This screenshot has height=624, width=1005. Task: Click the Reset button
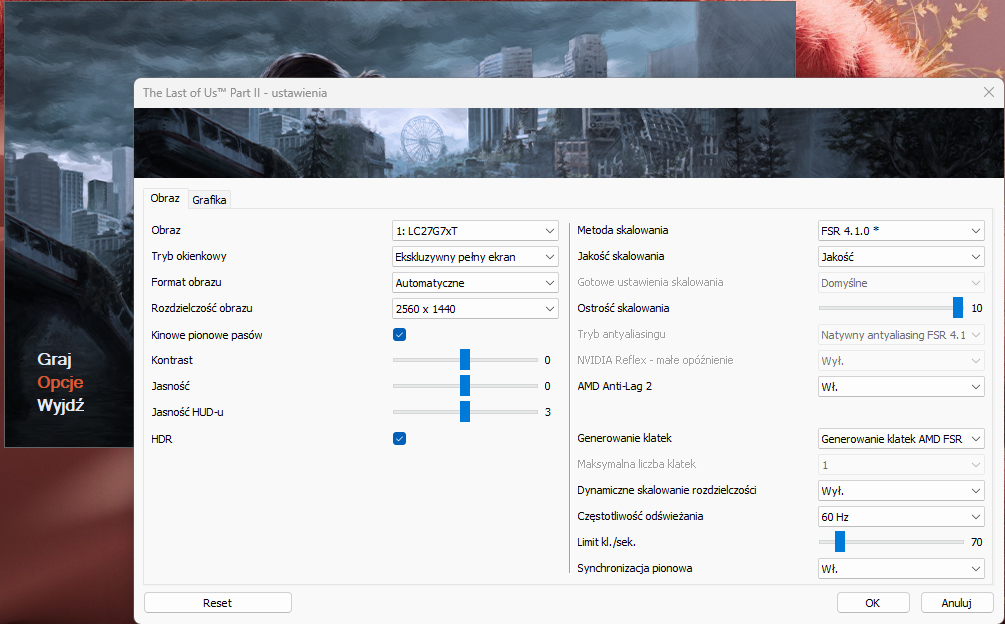click(218, 603)
